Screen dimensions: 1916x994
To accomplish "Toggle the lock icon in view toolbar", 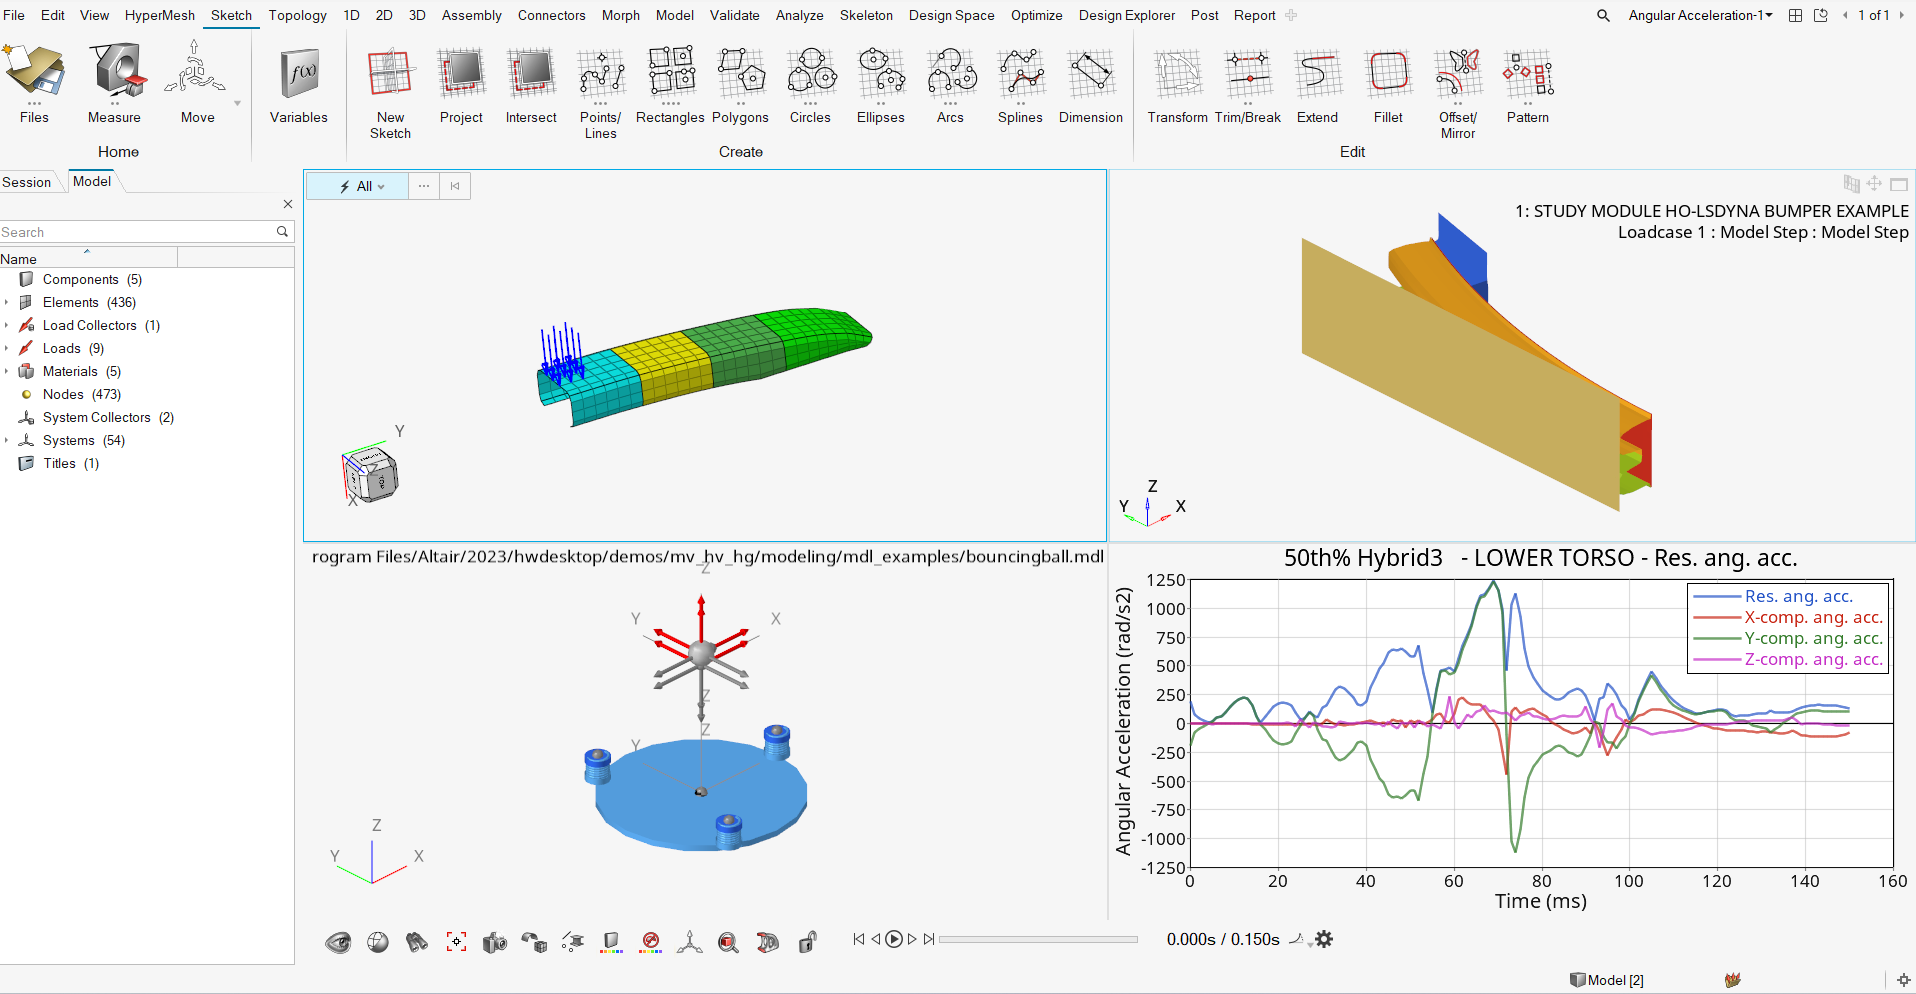I will [x=807, y=941].
